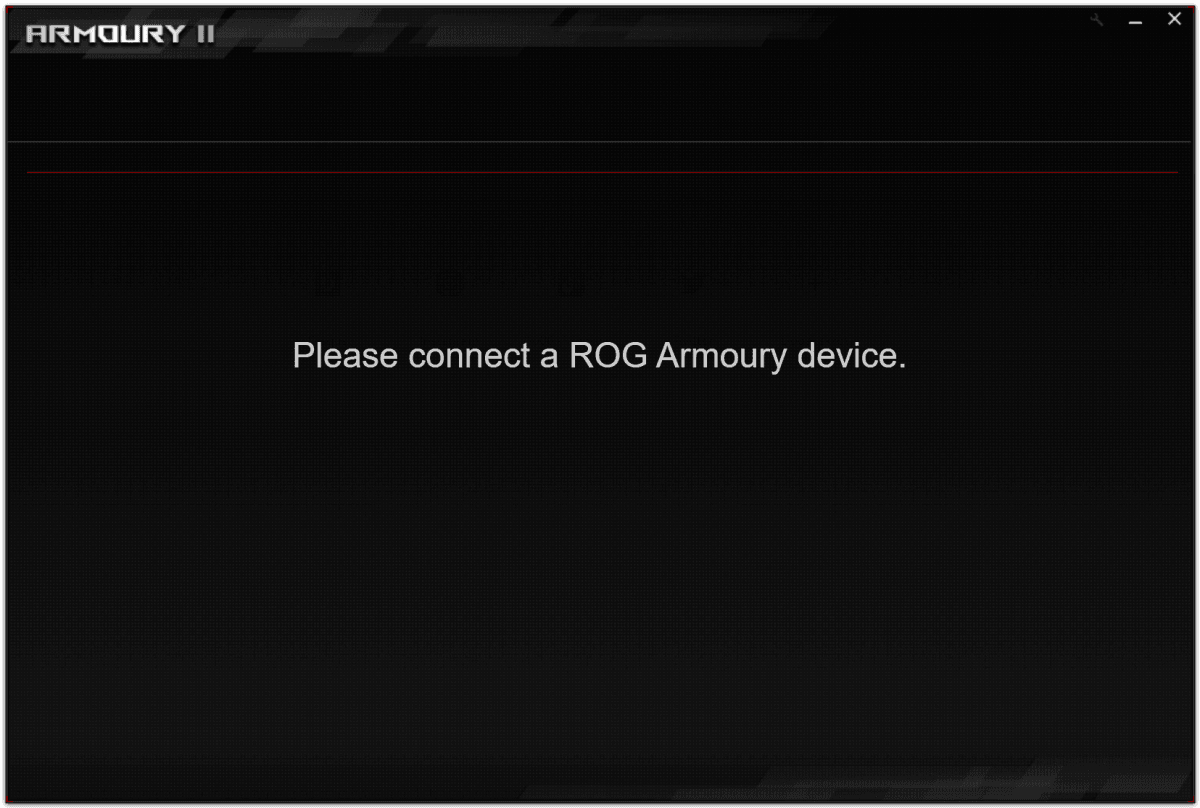The width and height of the screenshot is (1200, 808).
Task: Click the word "ROG" in the message
Action: pos(608,356)
